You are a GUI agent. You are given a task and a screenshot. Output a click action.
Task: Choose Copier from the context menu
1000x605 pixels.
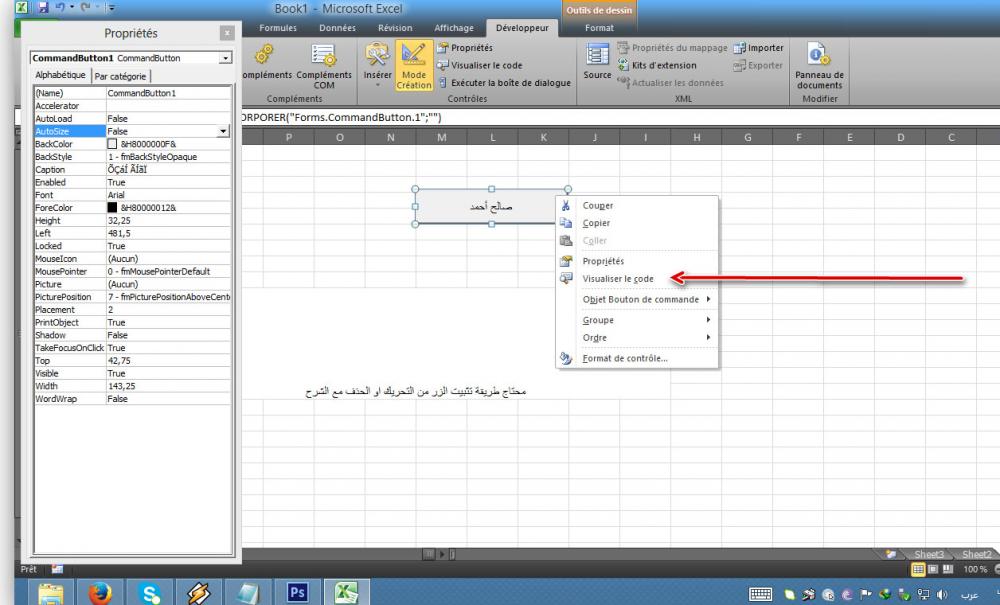(637, 223)
